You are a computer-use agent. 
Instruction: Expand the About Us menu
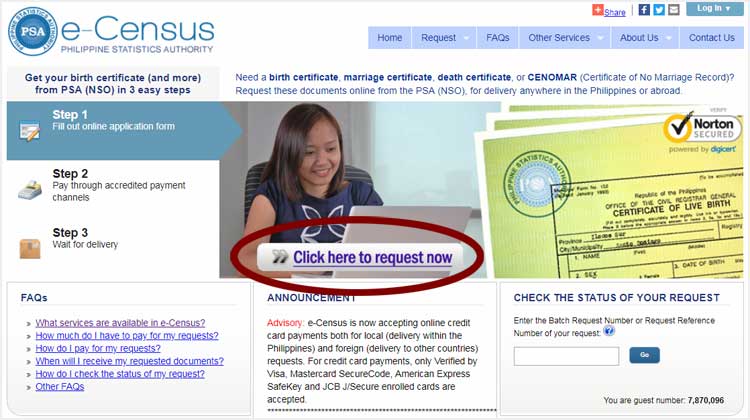pyautogui.click(x=645, y=38)
